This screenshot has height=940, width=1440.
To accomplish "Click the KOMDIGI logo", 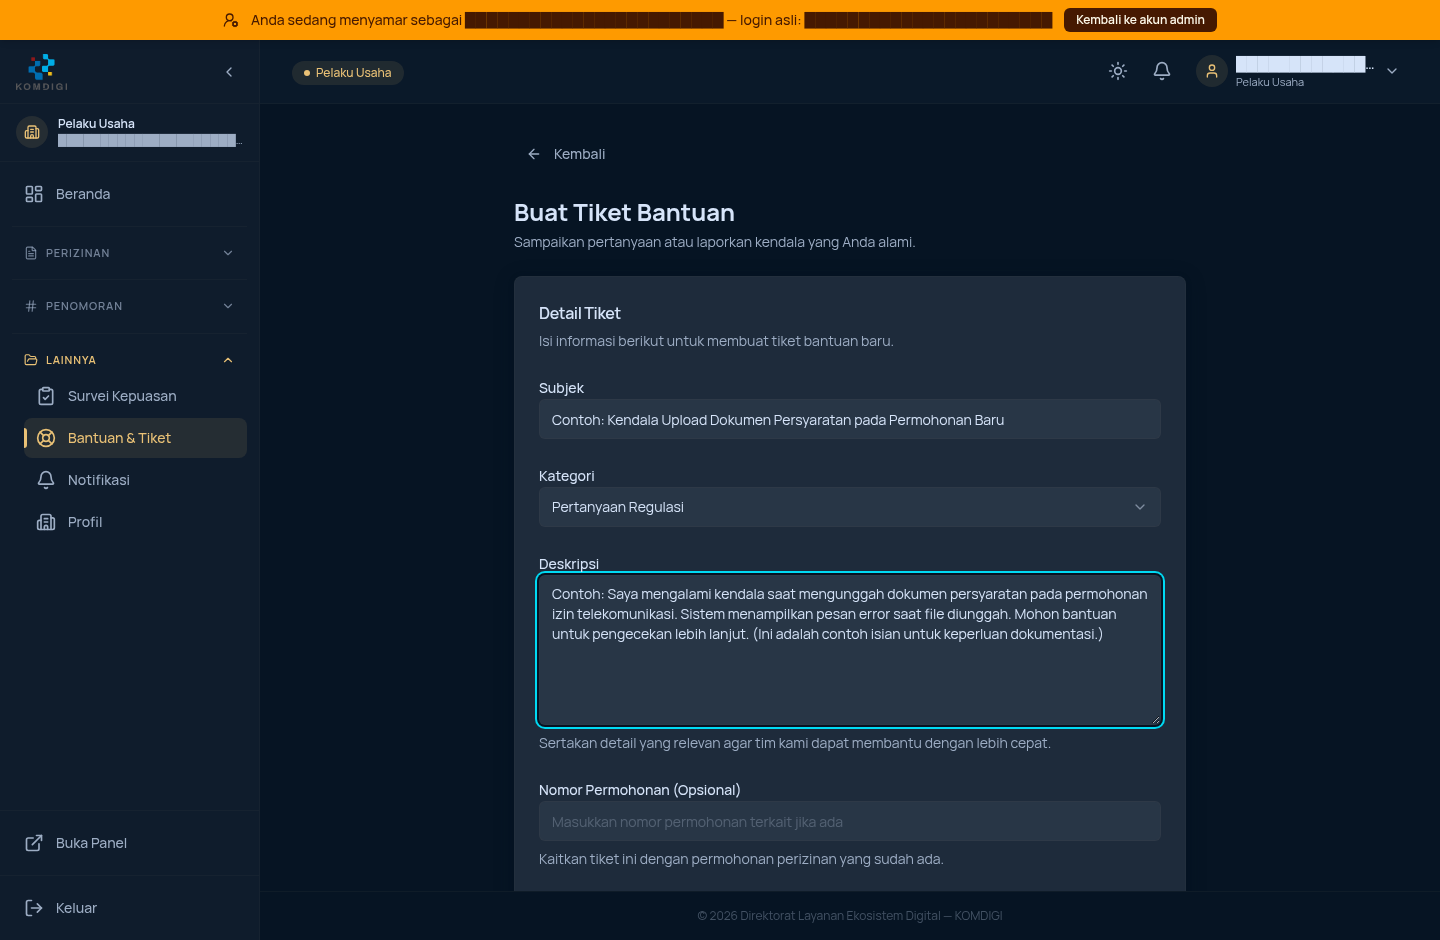I will (42, 72).
